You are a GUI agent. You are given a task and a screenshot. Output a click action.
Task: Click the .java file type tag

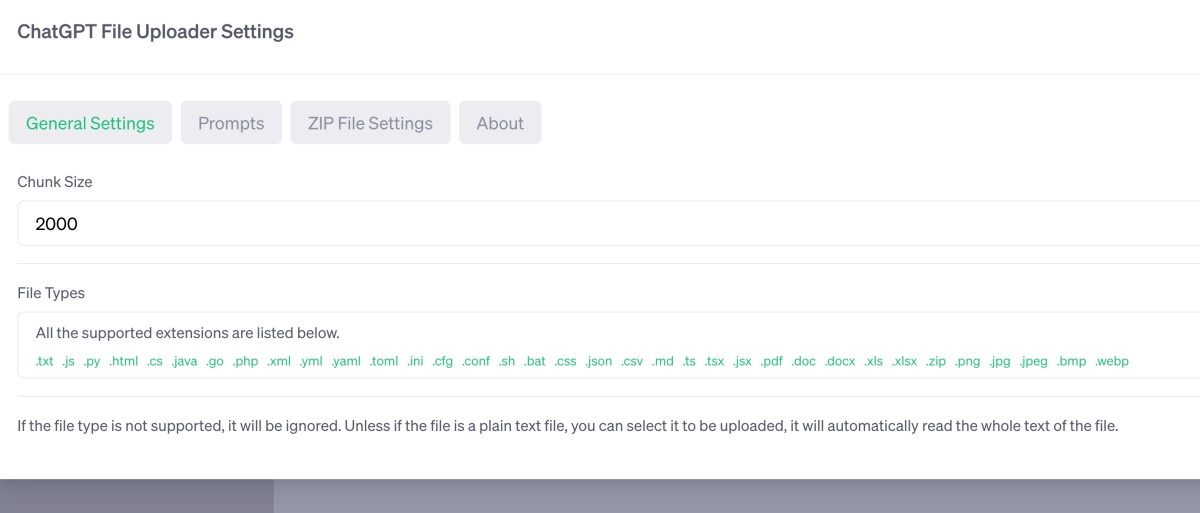coord(184,362)
